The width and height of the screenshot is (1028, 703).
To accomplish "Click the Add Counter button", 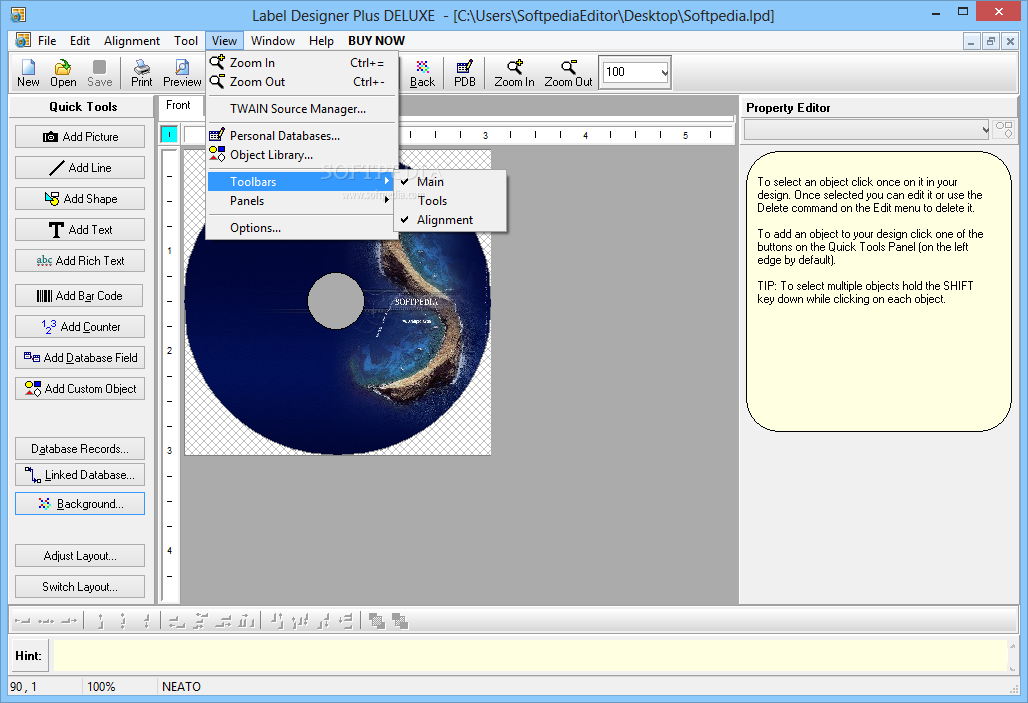I will (80, 327).
